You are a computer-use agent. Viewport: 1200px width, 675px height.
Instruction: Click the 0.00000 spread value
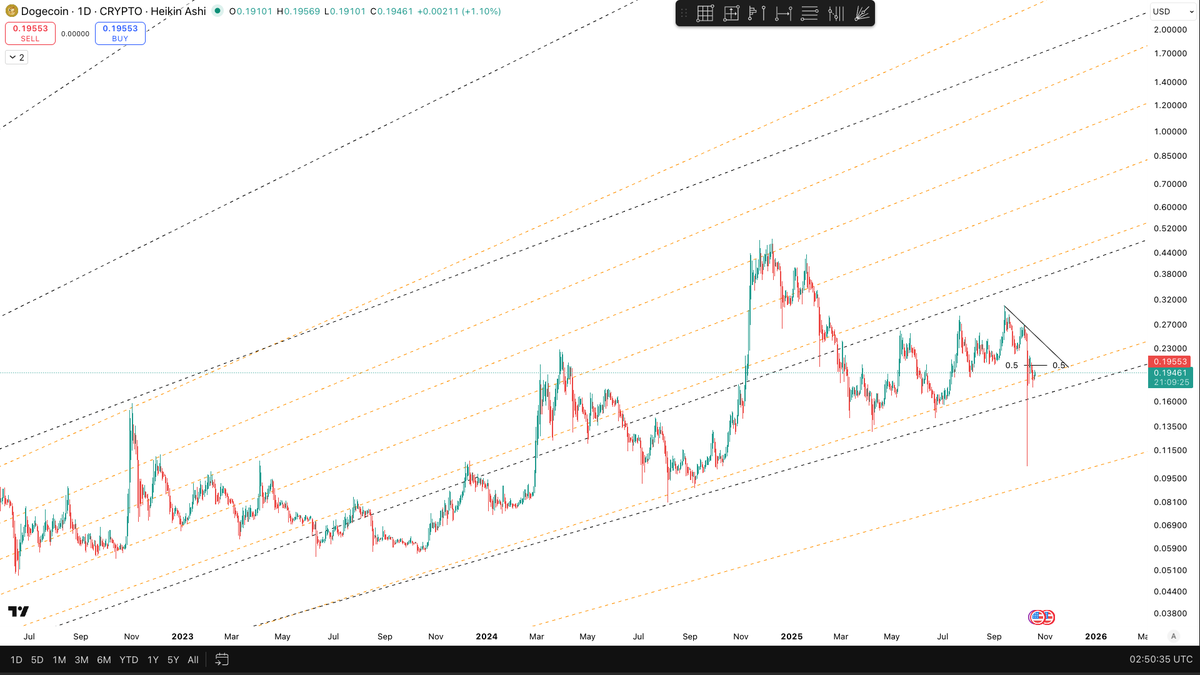(x=75, y=34)
